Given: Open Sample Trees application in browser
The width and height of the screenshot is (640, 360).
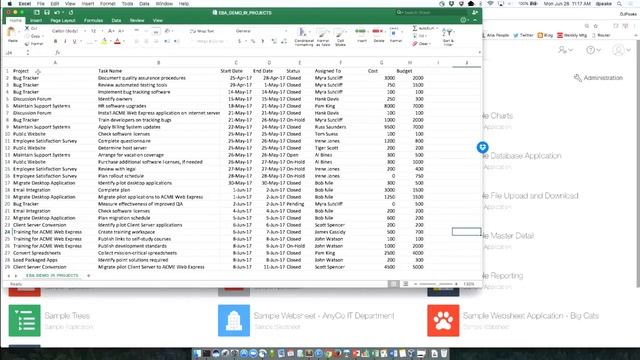Looking at the screenshot, I should point(67,316).
